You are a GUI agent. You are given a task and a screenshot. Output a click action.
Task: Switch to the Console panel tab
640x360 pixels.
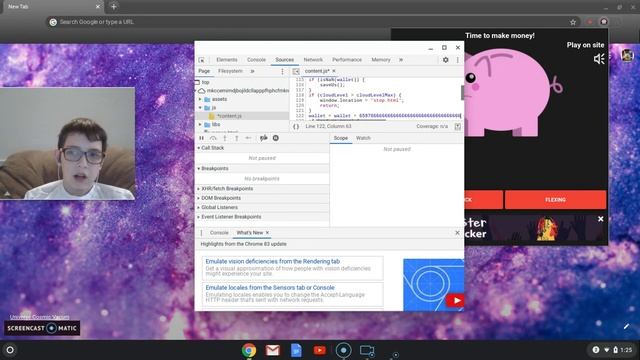[x=256, y=60]
